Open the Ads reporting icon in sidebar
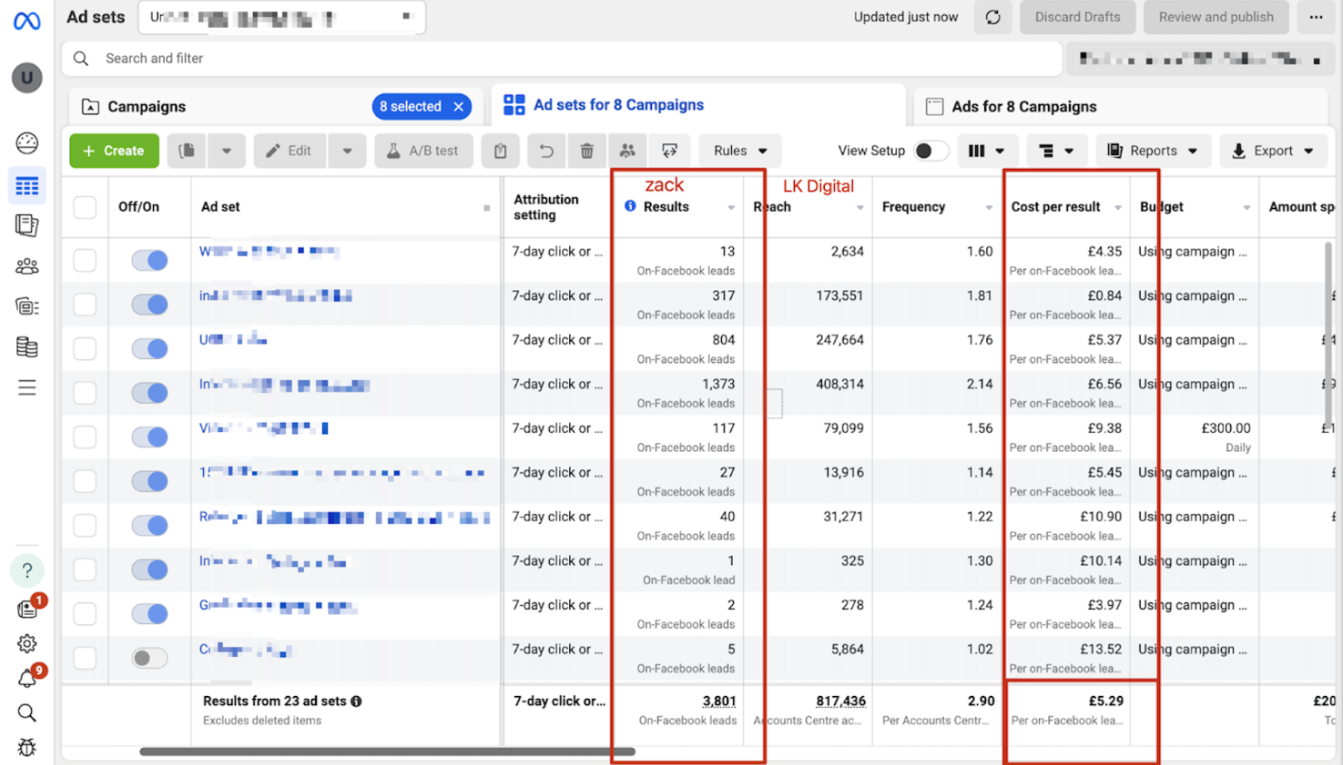The width and height of the screenshot is (1343, 765). point(27,225)
